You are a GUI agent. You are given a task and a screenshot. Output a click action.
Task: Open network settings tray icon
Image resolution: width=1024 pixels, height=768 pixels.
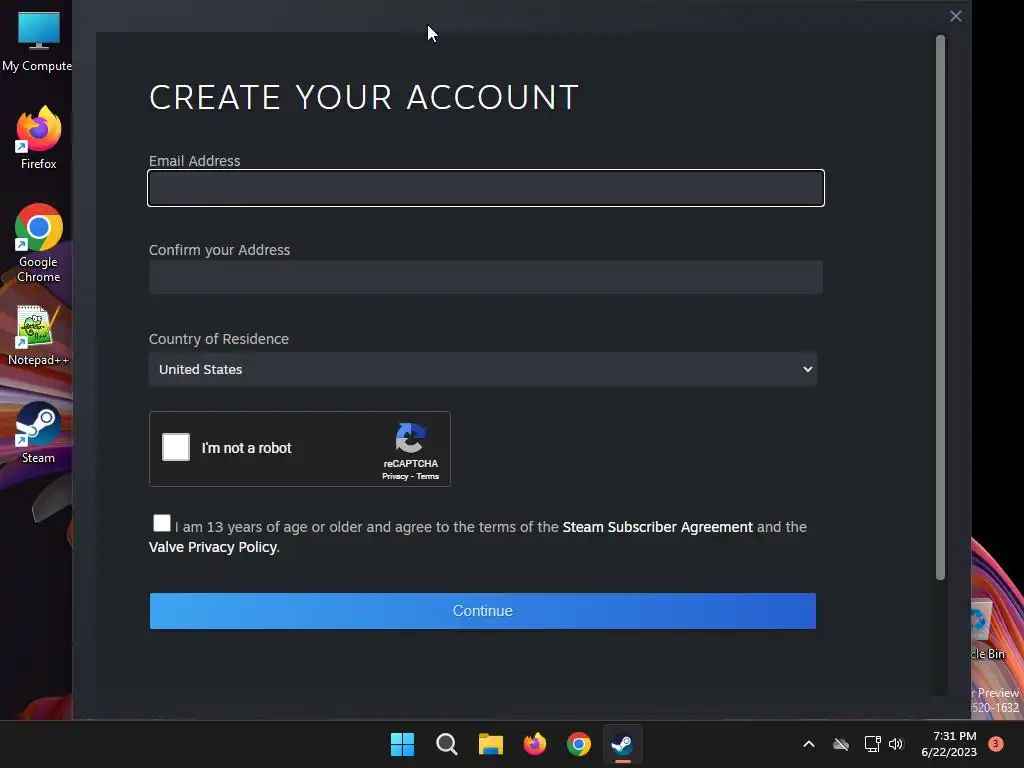872,744
